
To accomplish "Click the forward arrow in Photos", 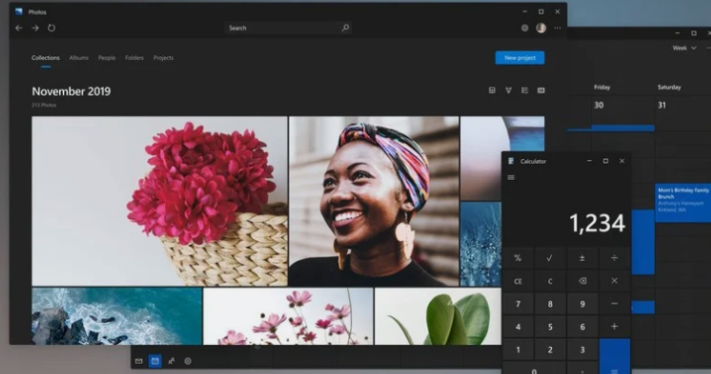I will click(35, 28).
